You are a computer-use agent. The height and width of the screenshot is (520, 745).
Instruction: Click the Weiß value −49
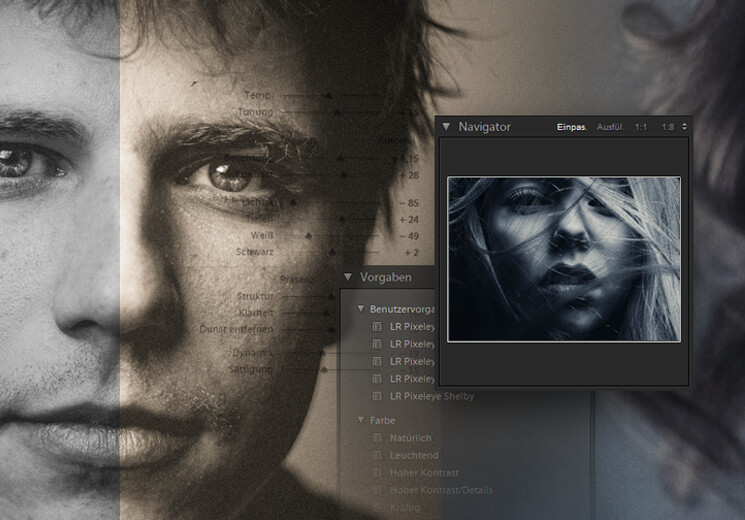(x=409, y=236)
